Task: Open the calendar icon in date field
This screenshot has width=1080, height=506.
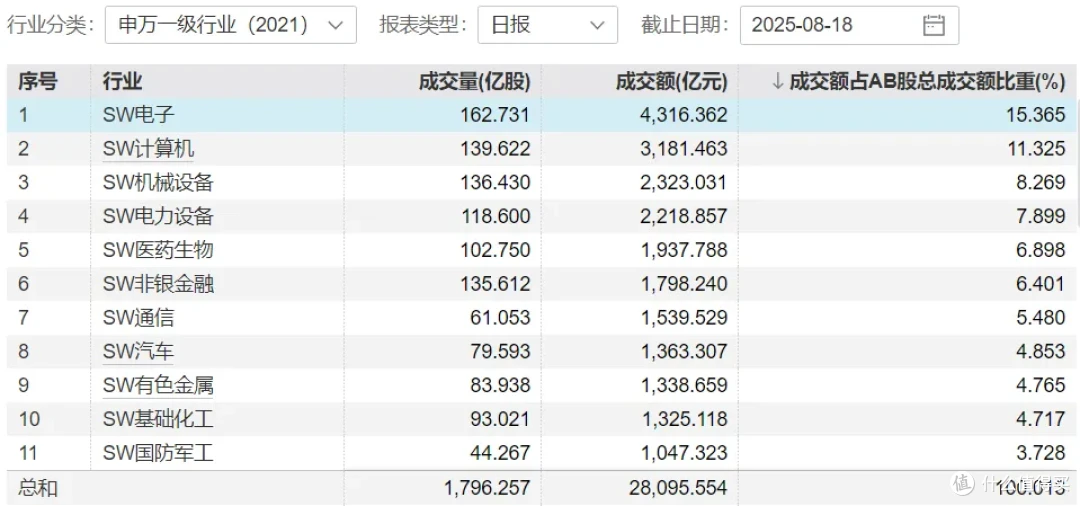Action: point(933,25)
